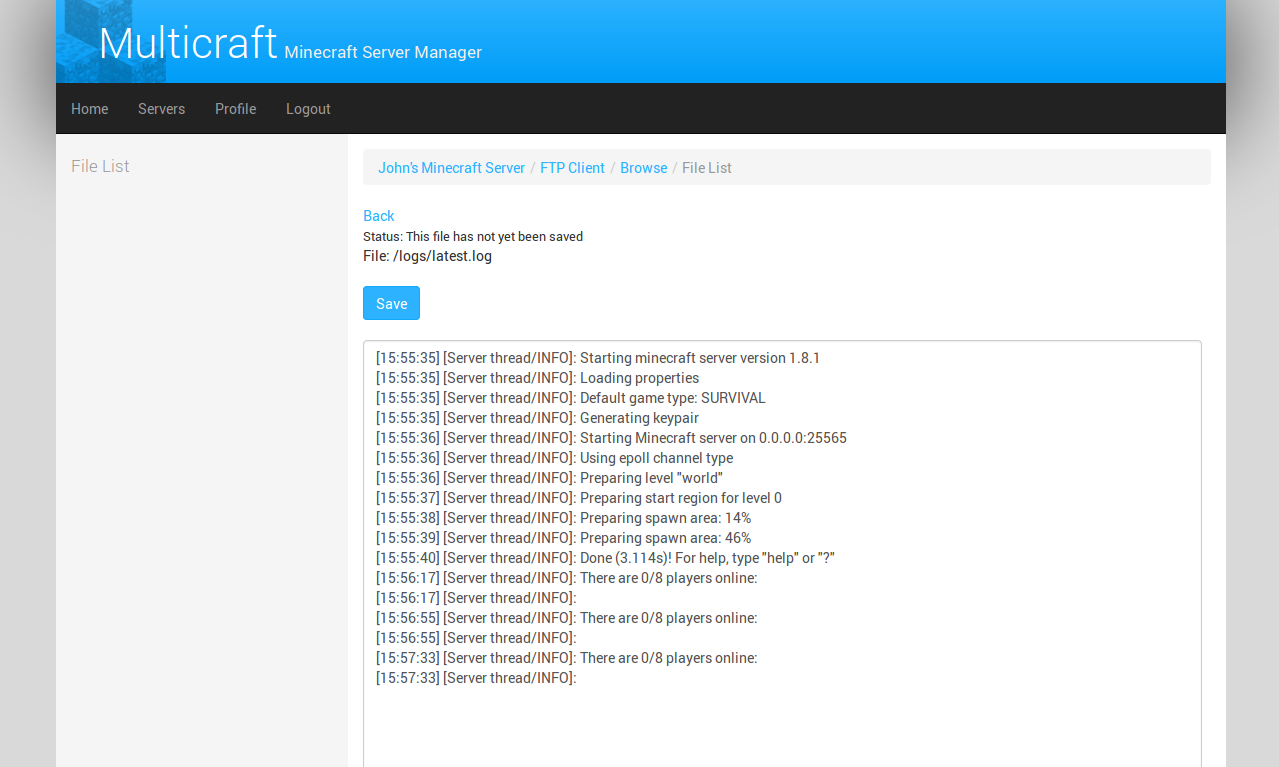Screen dimensions: 1279x767
Task: Click inside the log file text area
Action: [782, 554]
